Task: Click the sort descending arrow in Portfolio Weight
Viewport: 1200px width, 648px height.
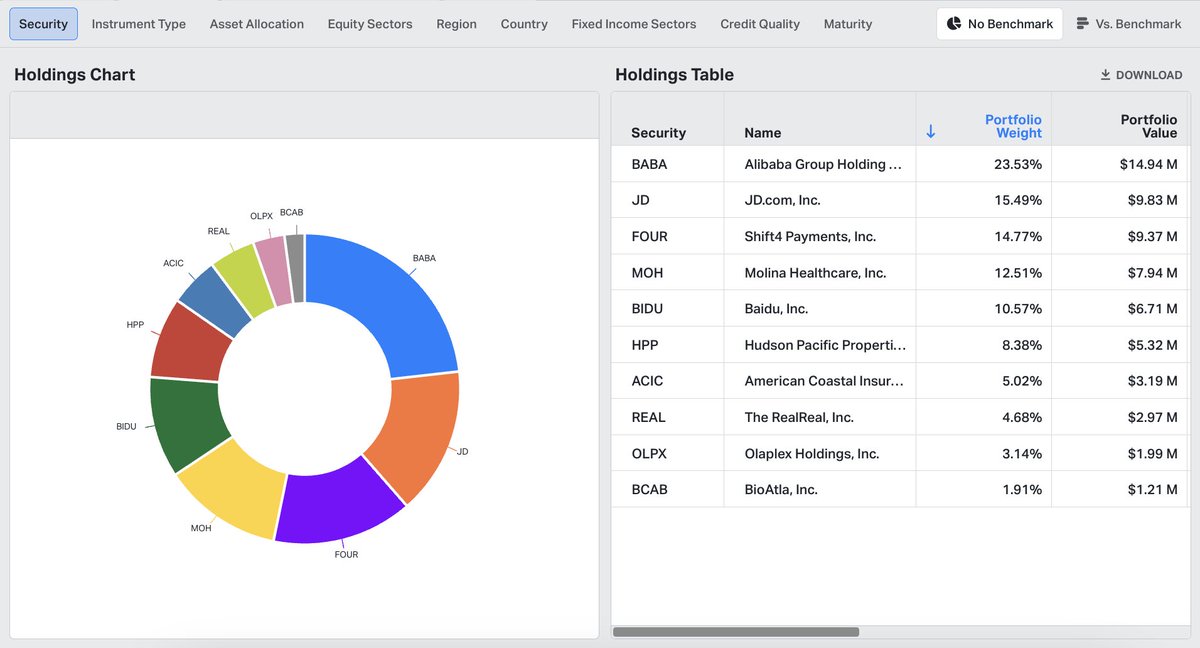Action: 931,132
